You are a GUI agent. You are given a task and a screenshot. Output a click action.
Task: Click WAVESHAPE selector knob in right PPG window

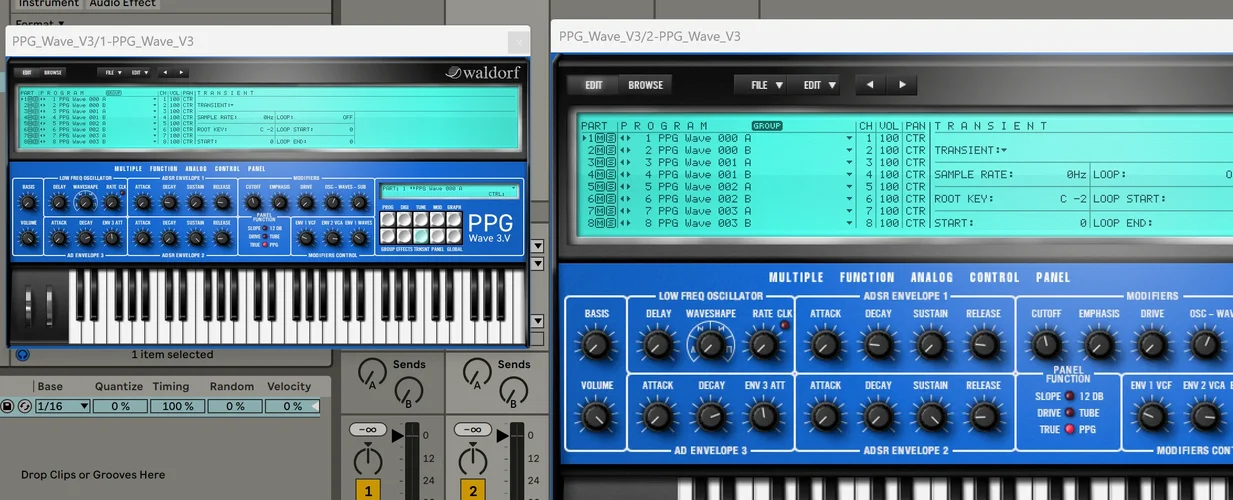710,345
